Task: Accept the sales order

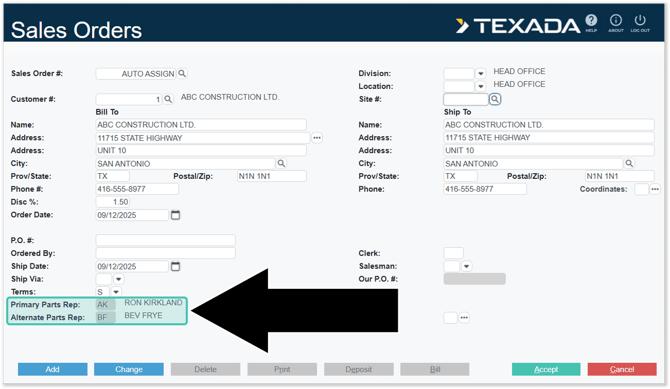Action: [x=546, y=369]
